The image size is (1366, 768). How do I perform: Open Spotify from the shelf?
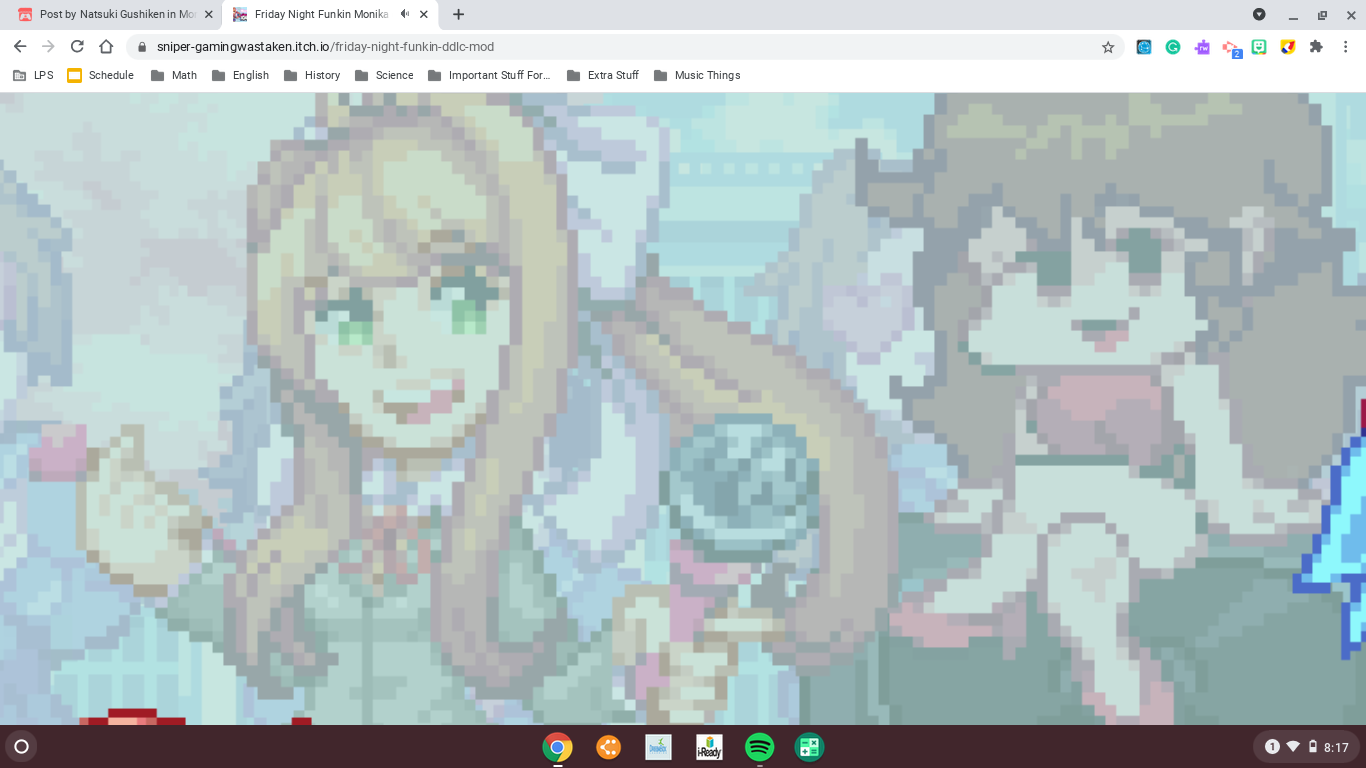(759, 747)
